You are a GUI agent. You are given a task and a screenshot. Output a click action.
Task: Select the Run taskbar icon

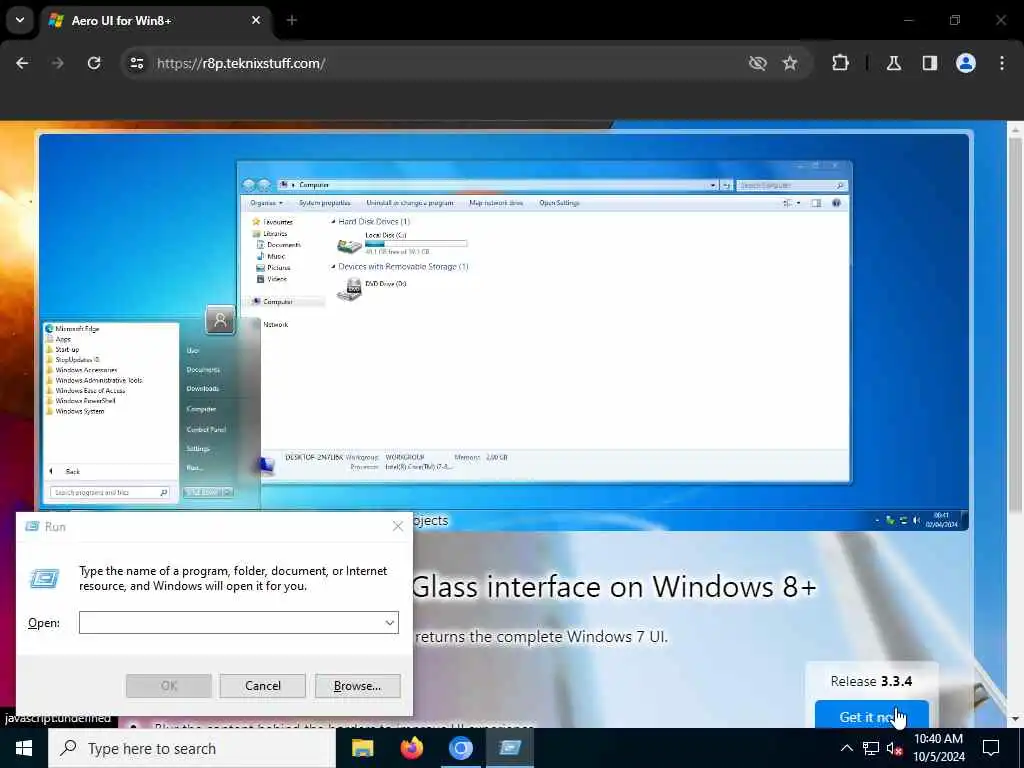click(x=510, y=748)
